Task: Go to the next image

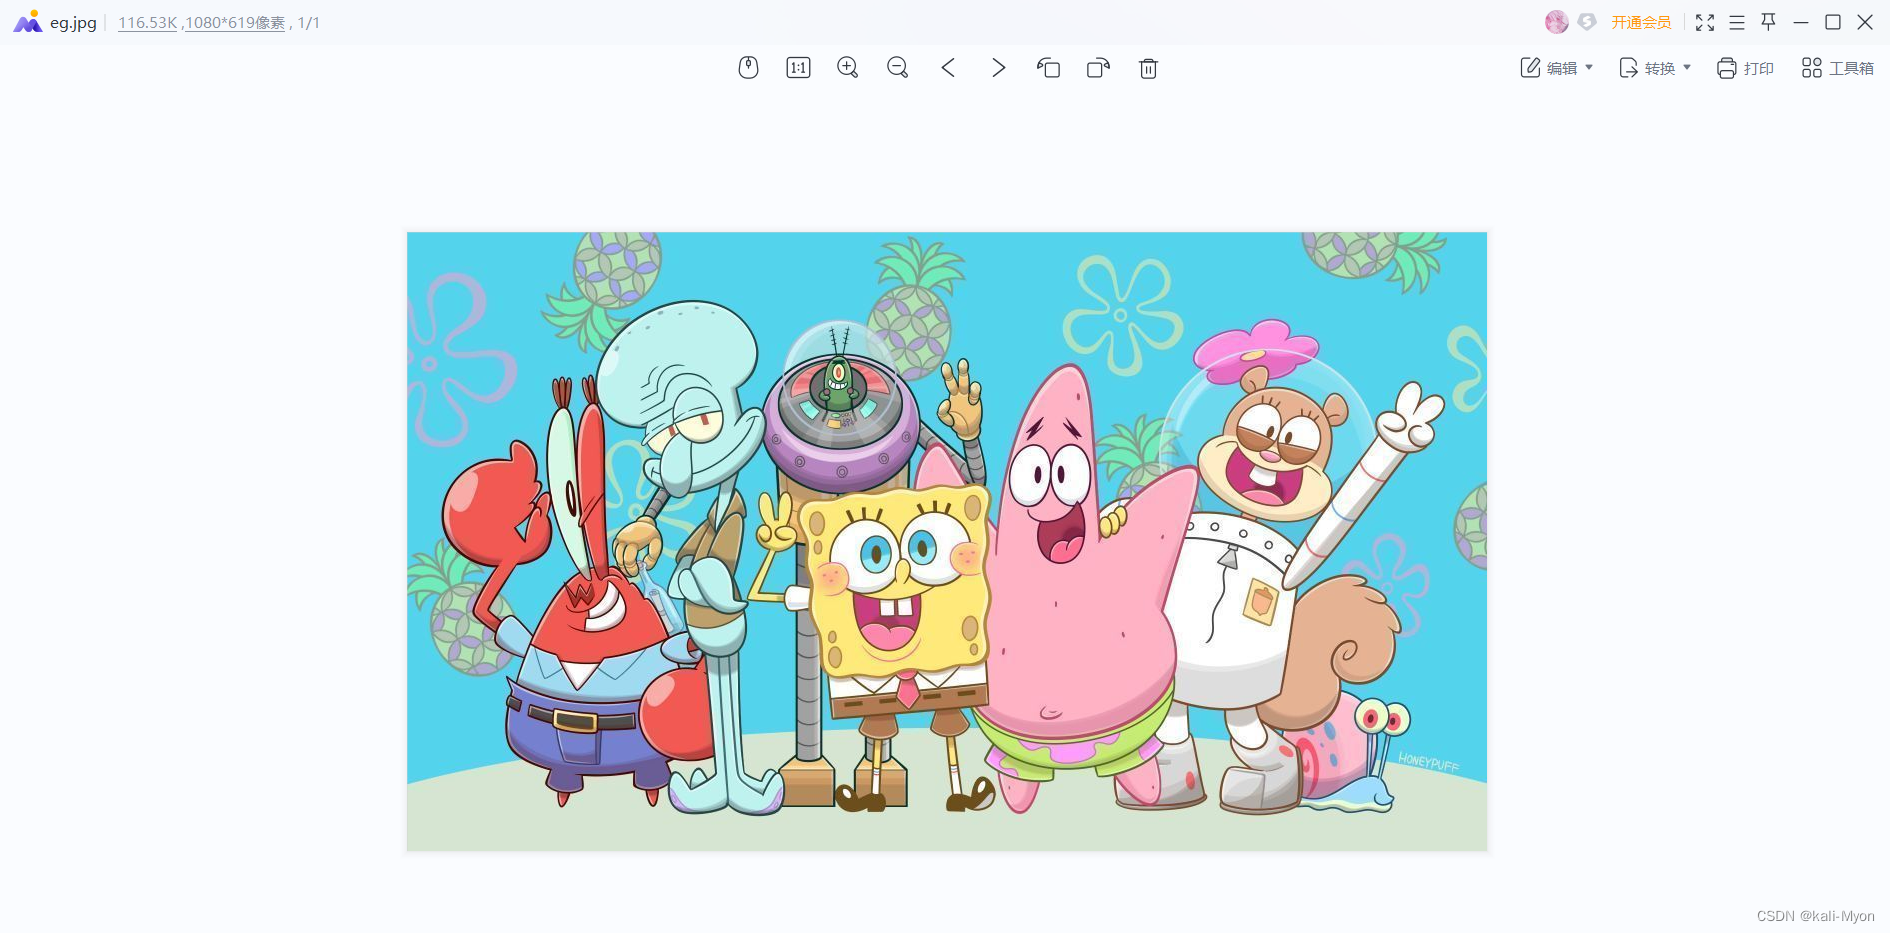Action: point(998,68)
